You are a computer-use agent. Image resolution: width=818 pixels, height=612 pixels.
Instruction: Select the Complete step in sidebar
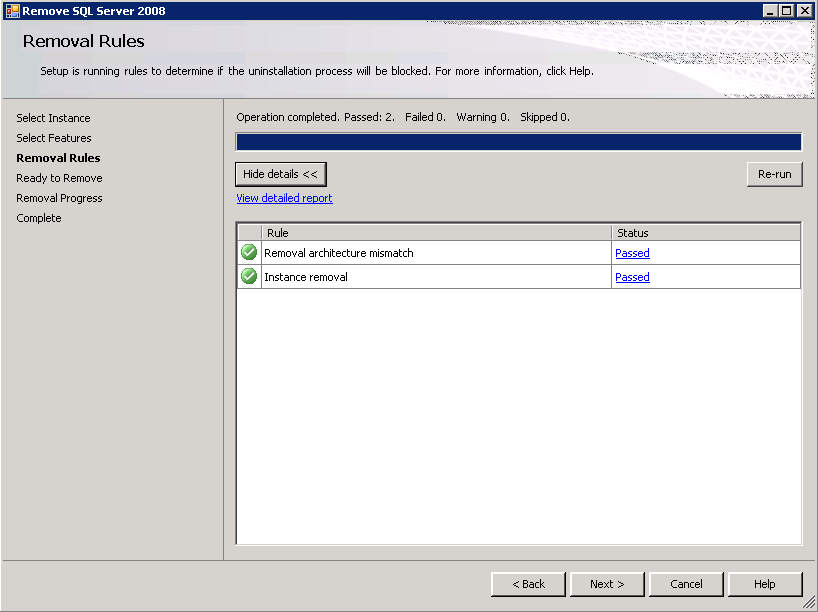39,218
